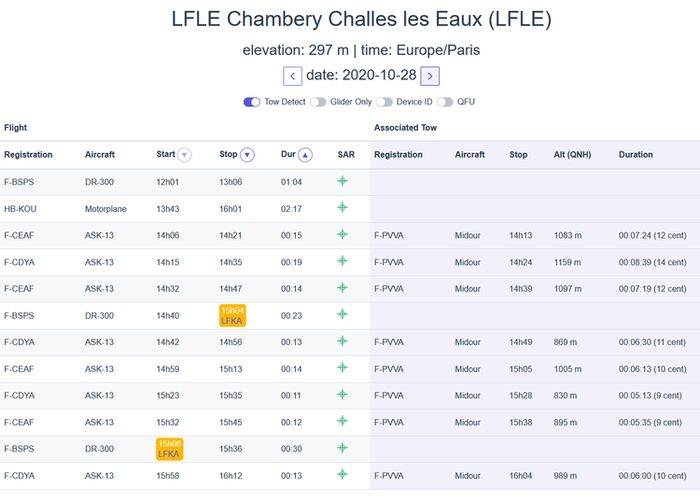Disable the Tow Detect toggle
700x501 pixels.
(252, 102)
